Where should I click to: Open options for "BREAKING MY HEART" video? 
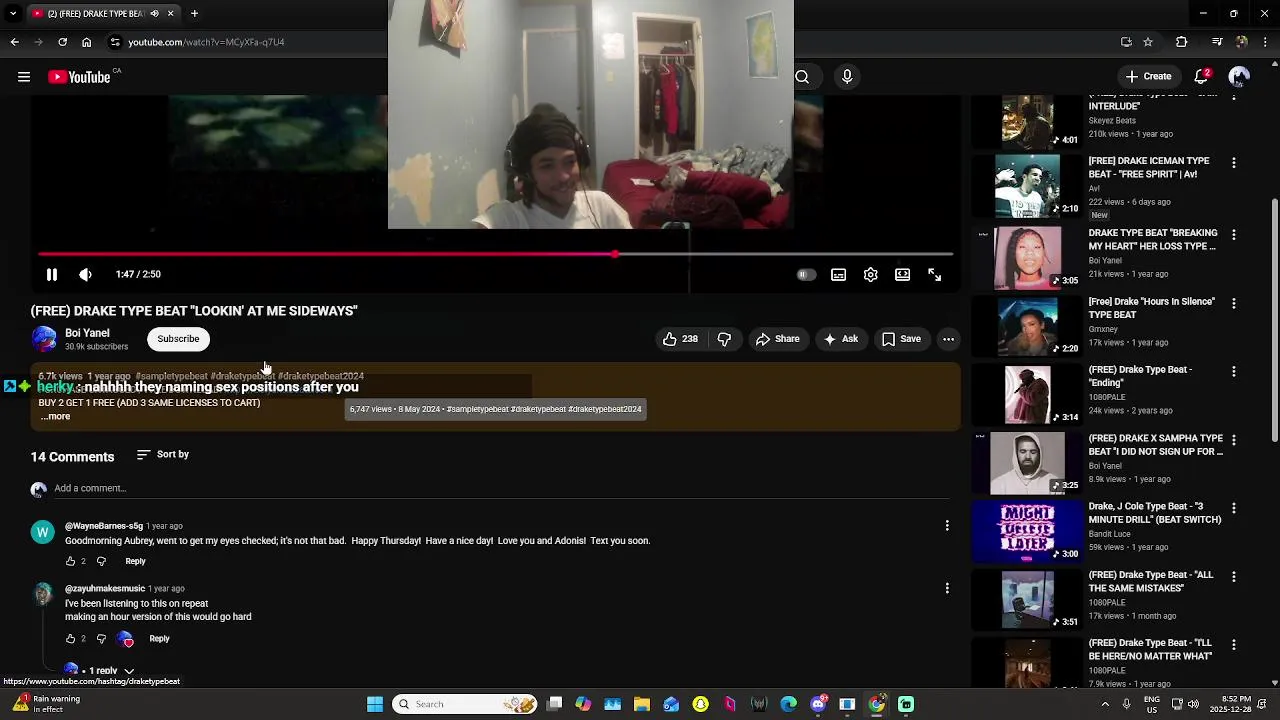[1233, 234]
